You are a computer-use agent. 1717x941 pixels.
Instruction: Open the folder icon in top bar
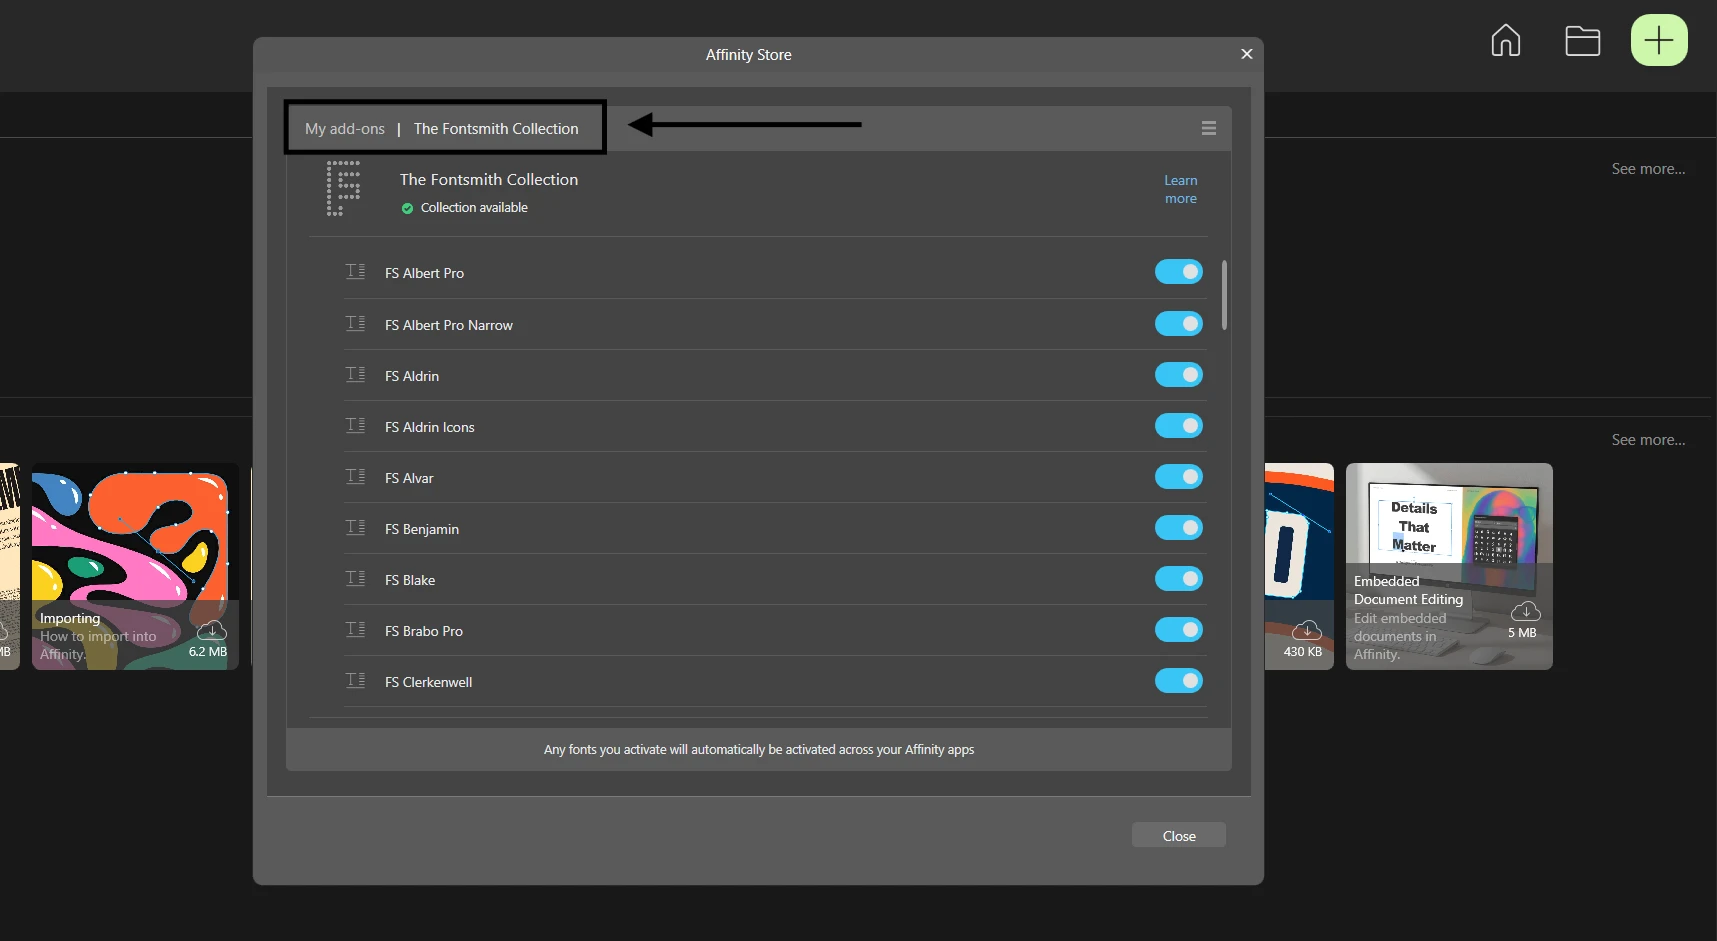pos(1582,41)
